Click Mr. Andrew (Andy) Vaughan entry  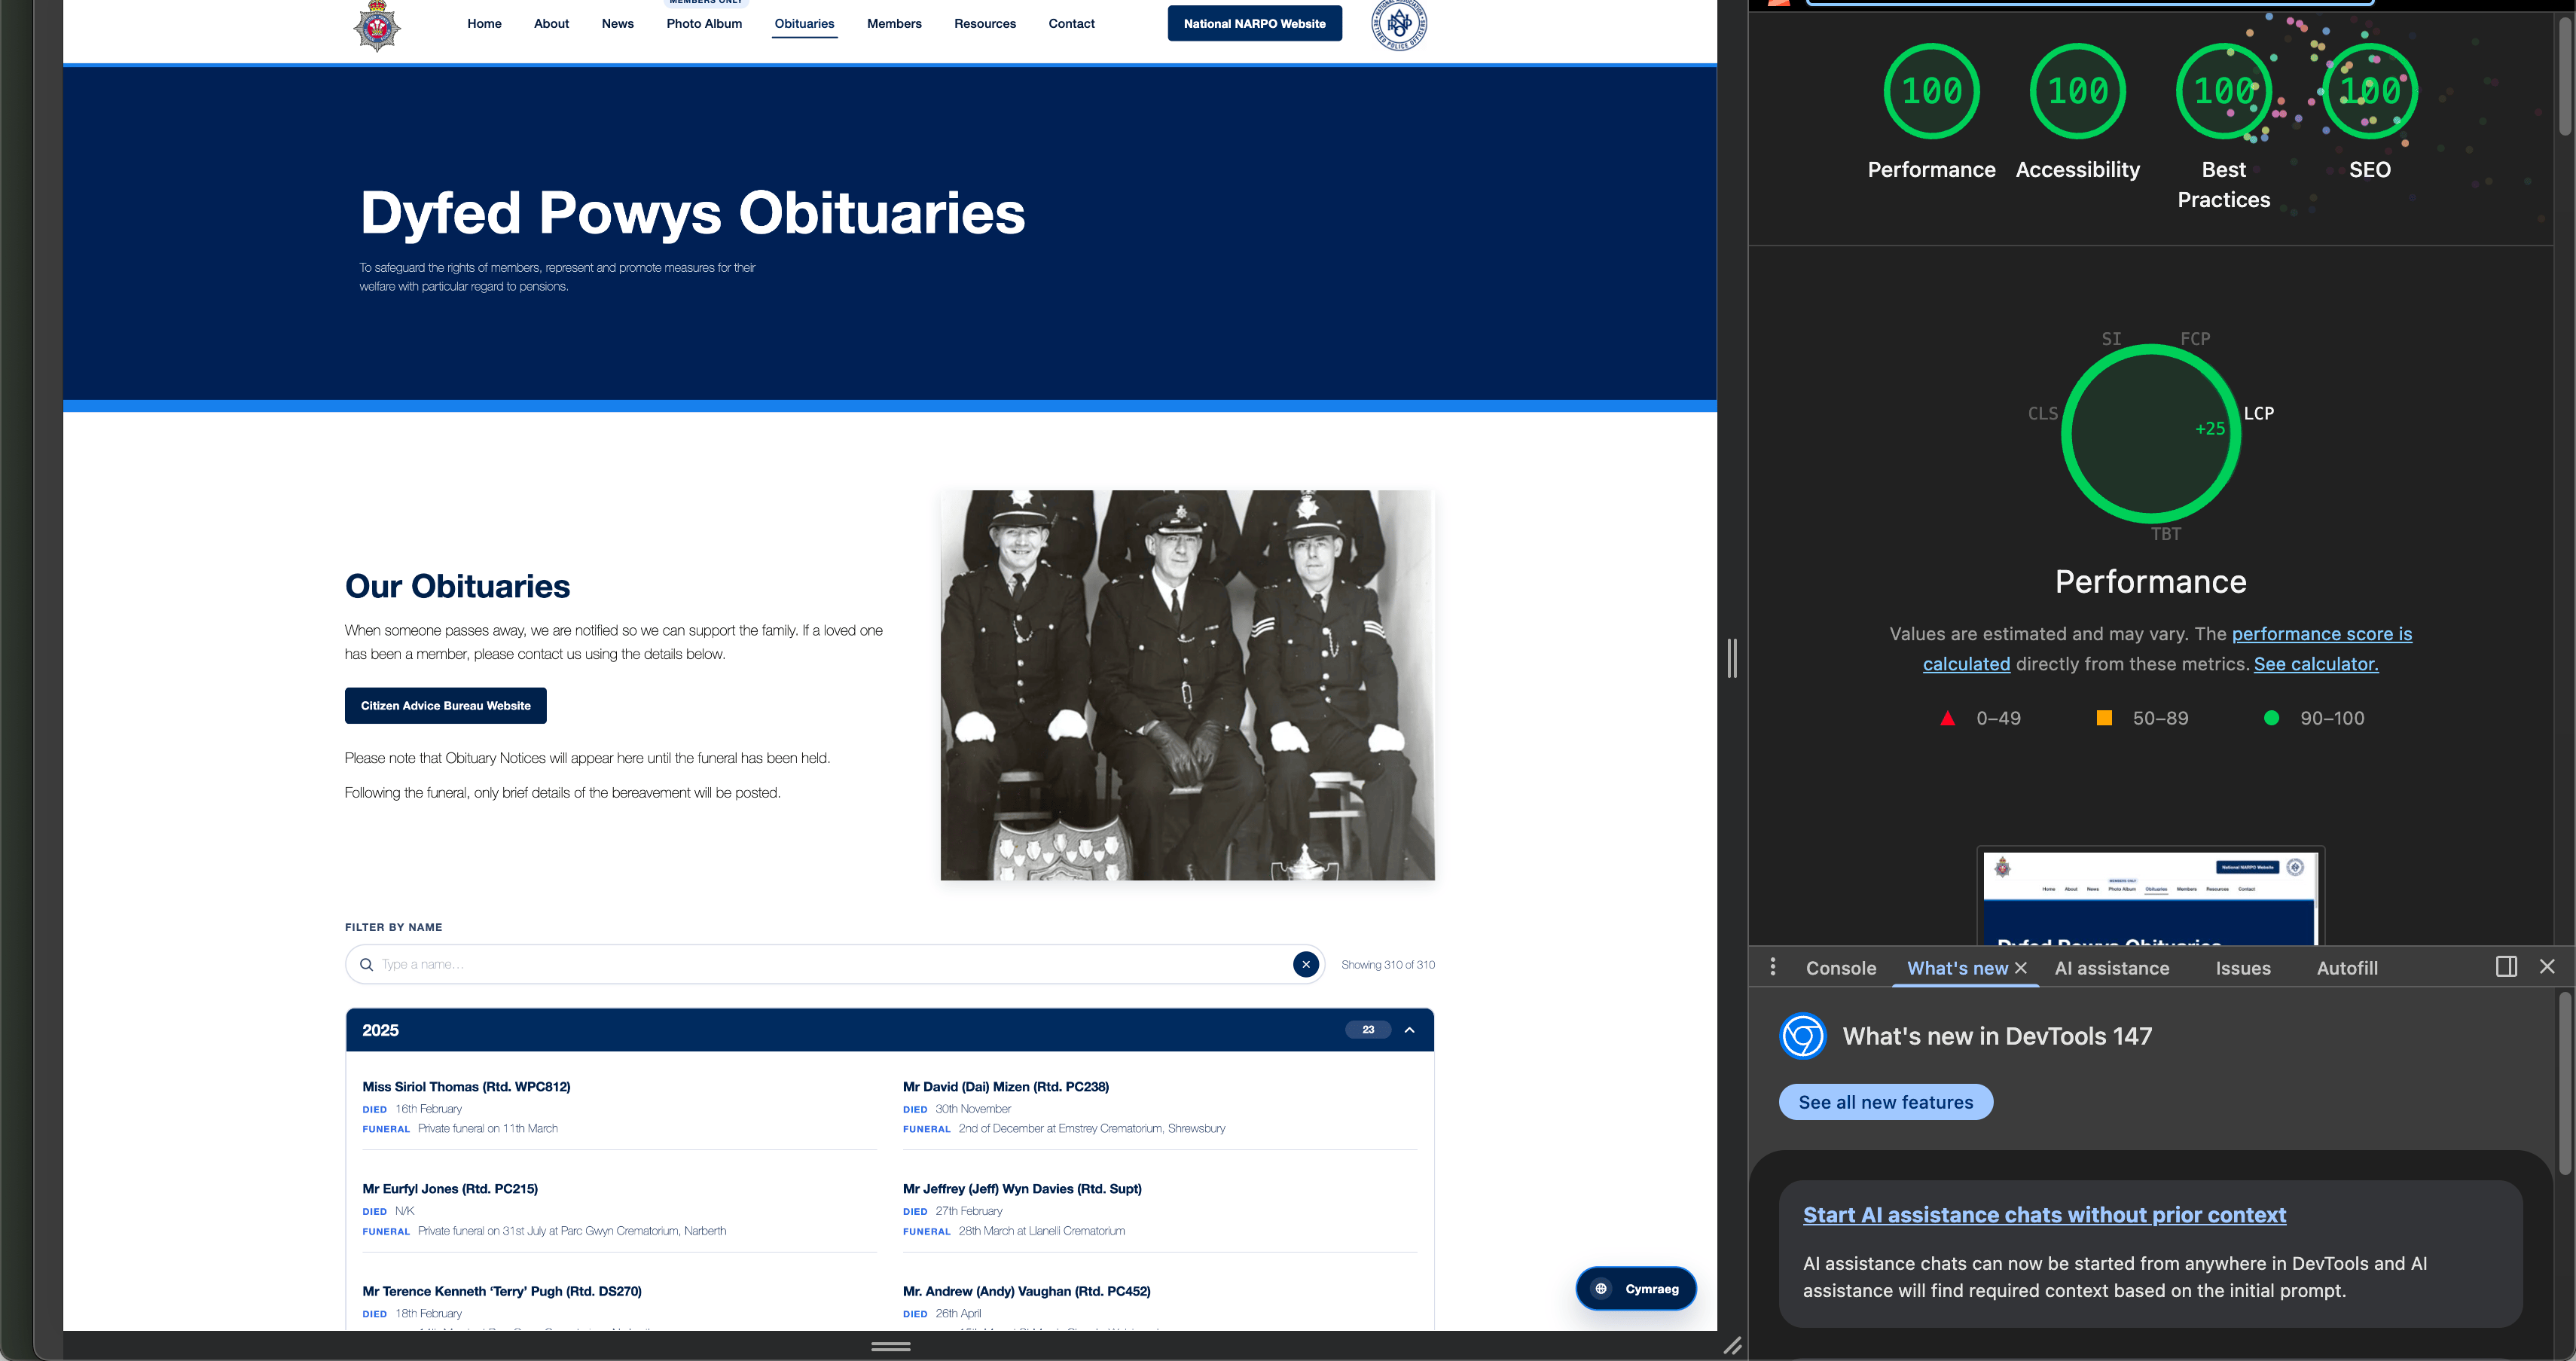tap(1026, 1292)
